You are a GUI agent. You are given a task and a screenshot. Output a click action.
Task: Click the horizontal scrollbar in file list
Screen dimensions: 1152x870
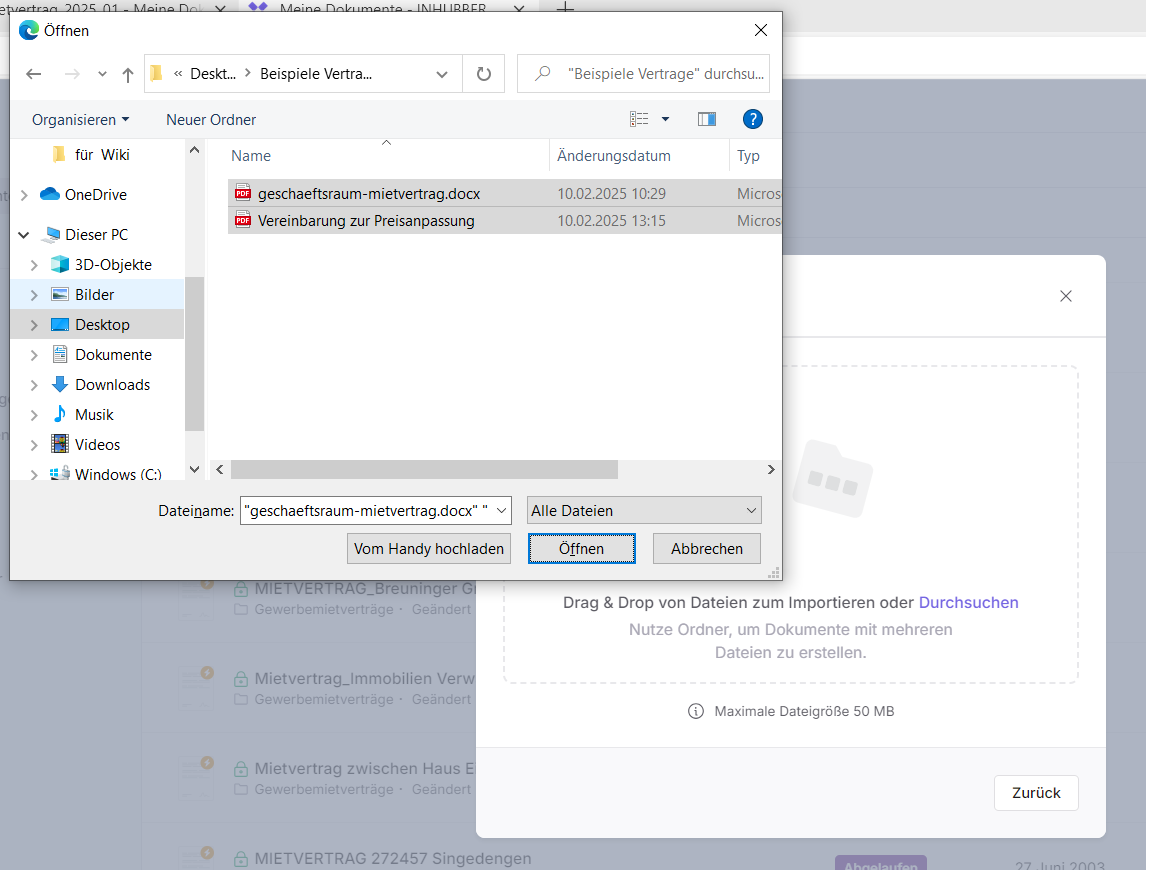coord(424,470)
